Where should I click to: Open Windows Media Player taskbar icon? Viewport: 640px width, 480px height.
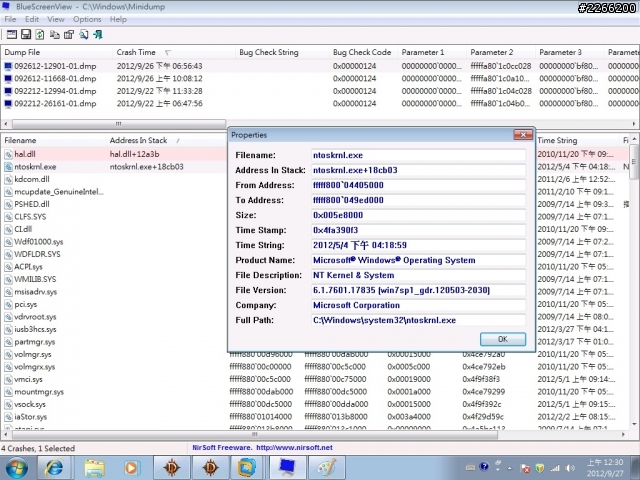pyautogui.click(x=132, y=468)
